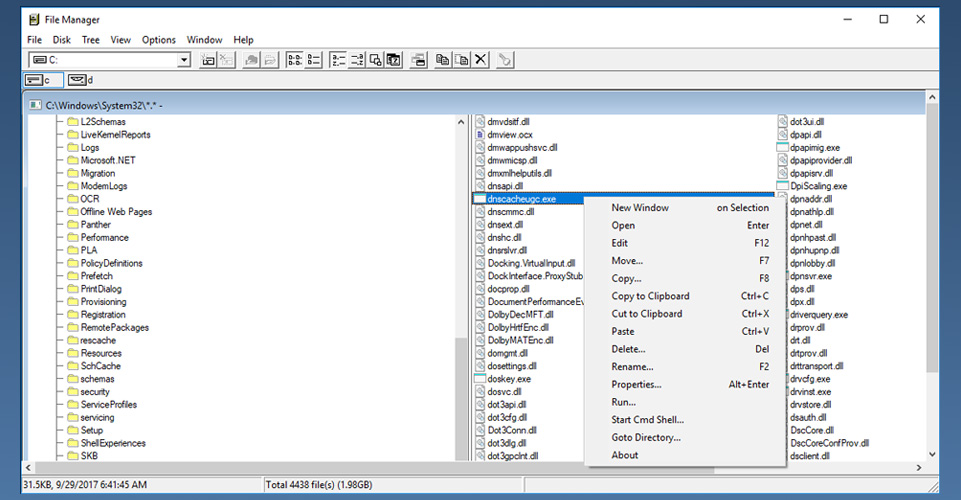Select drive c button in drive bar
The image size is (961, 500).
43,80
